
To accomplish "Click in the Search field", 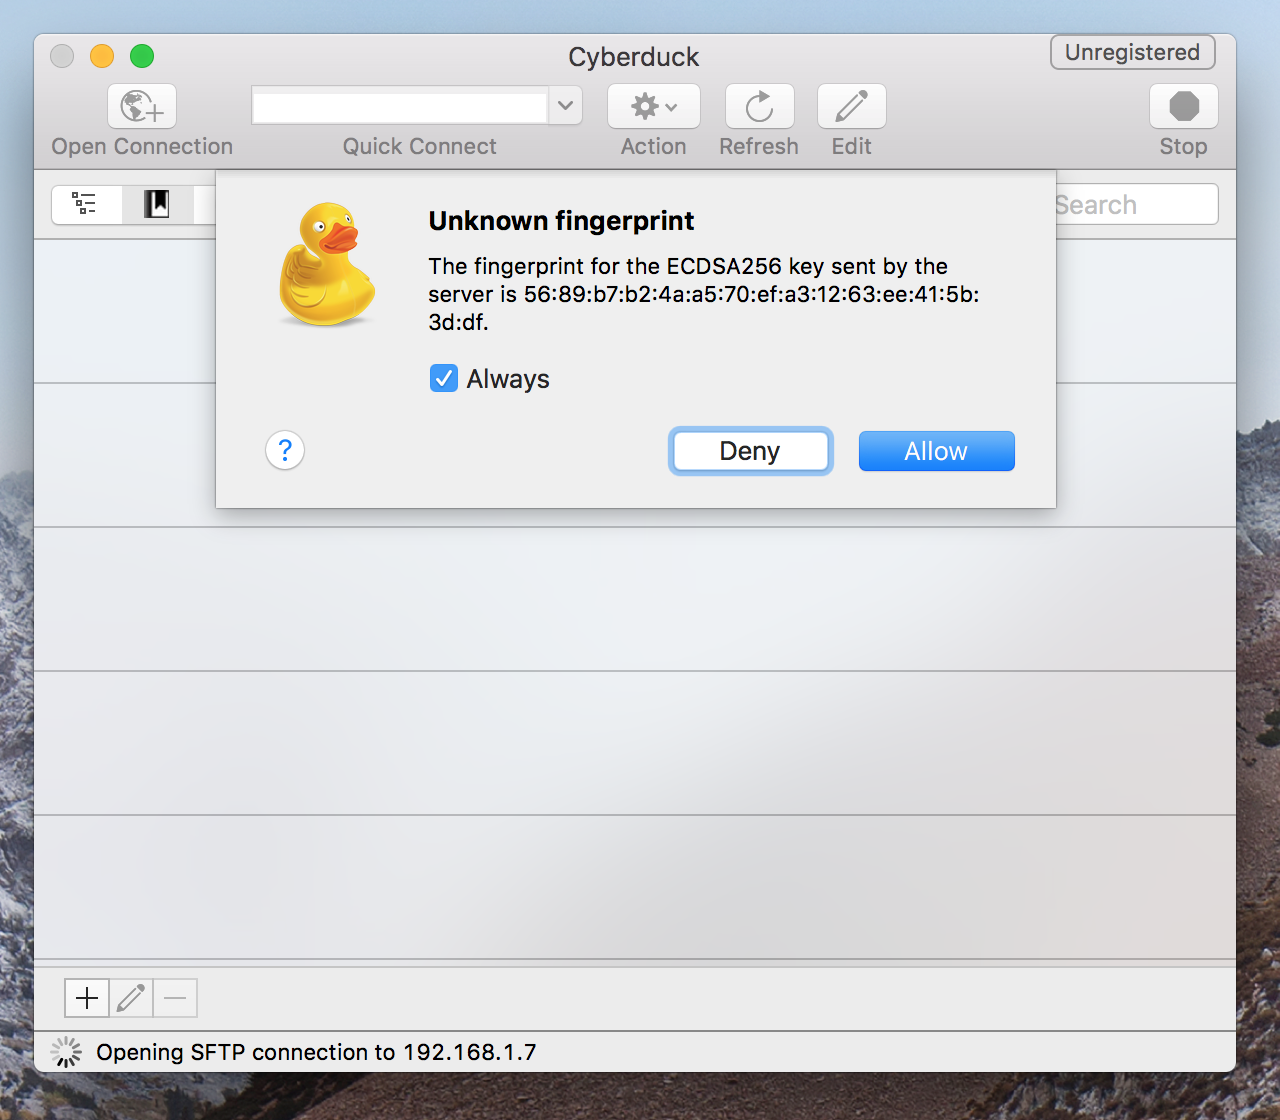I will pos(1137,204).
